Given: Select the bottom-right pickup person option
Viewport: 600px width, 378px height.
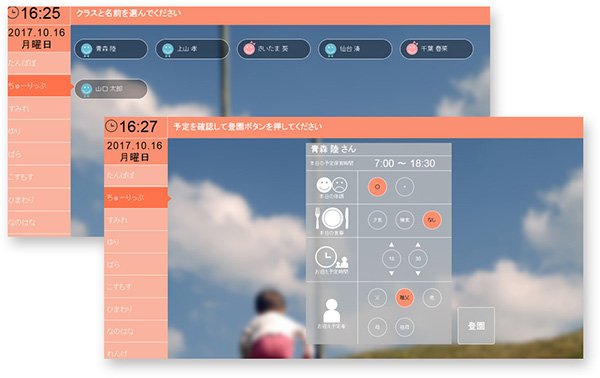Looking at the screenshot, I should pos(404,327).
